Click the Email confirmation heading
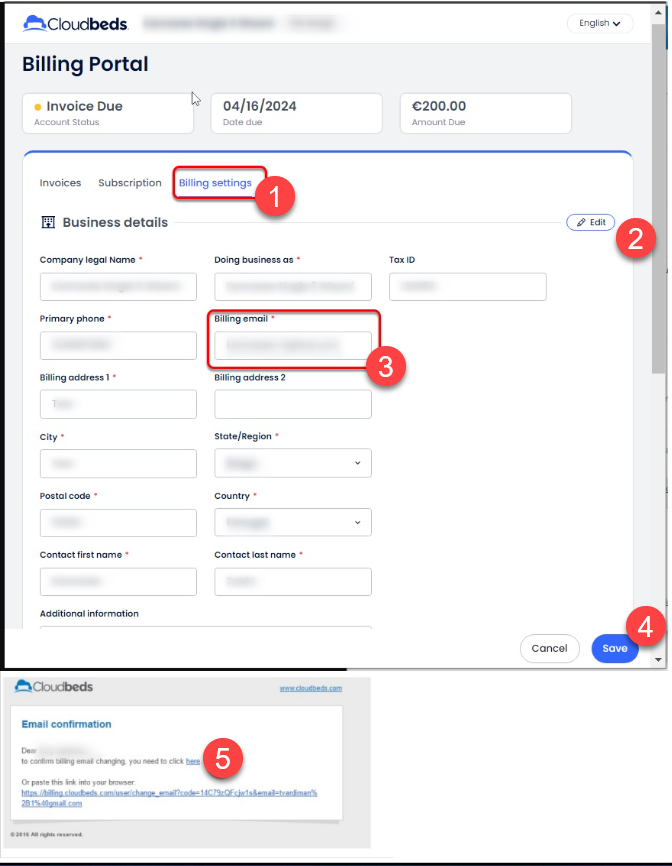The height and width of the screenshot is (866, 672). (x=66, y=724)
